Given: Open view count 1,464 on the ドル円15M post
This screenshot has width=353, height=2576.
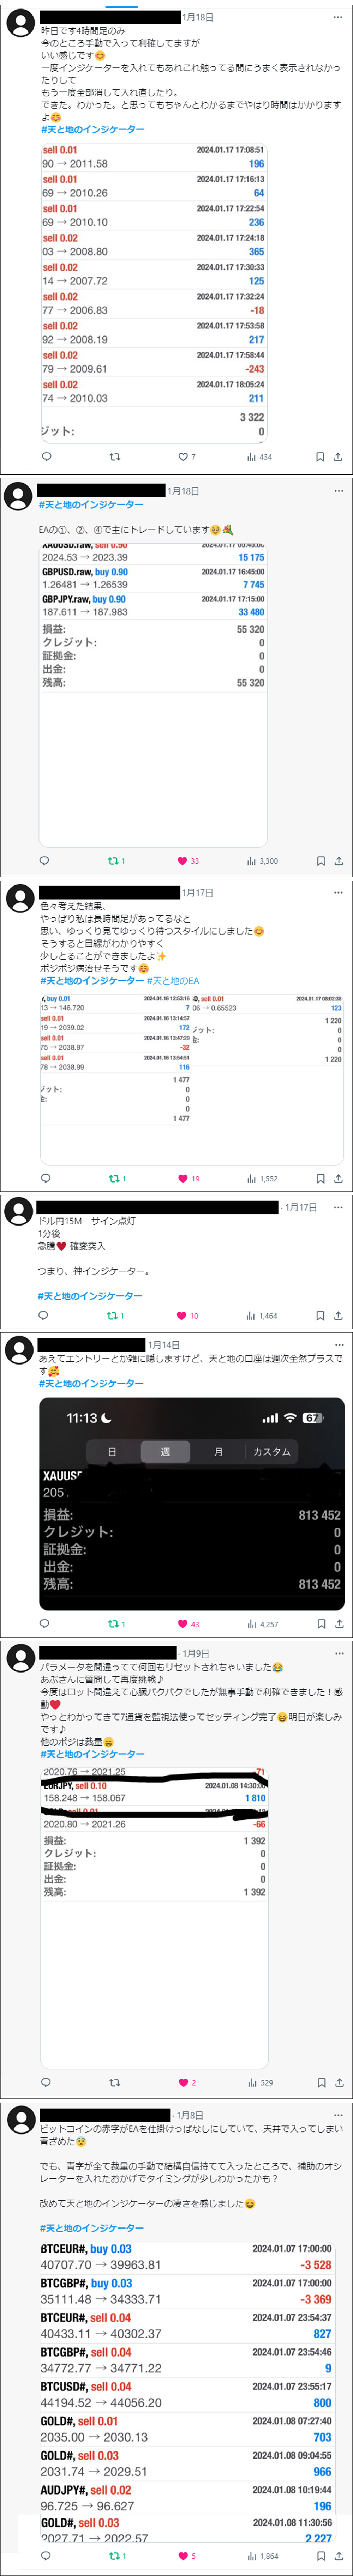Looking at the screenshot, I should [x=261, y=1316].
